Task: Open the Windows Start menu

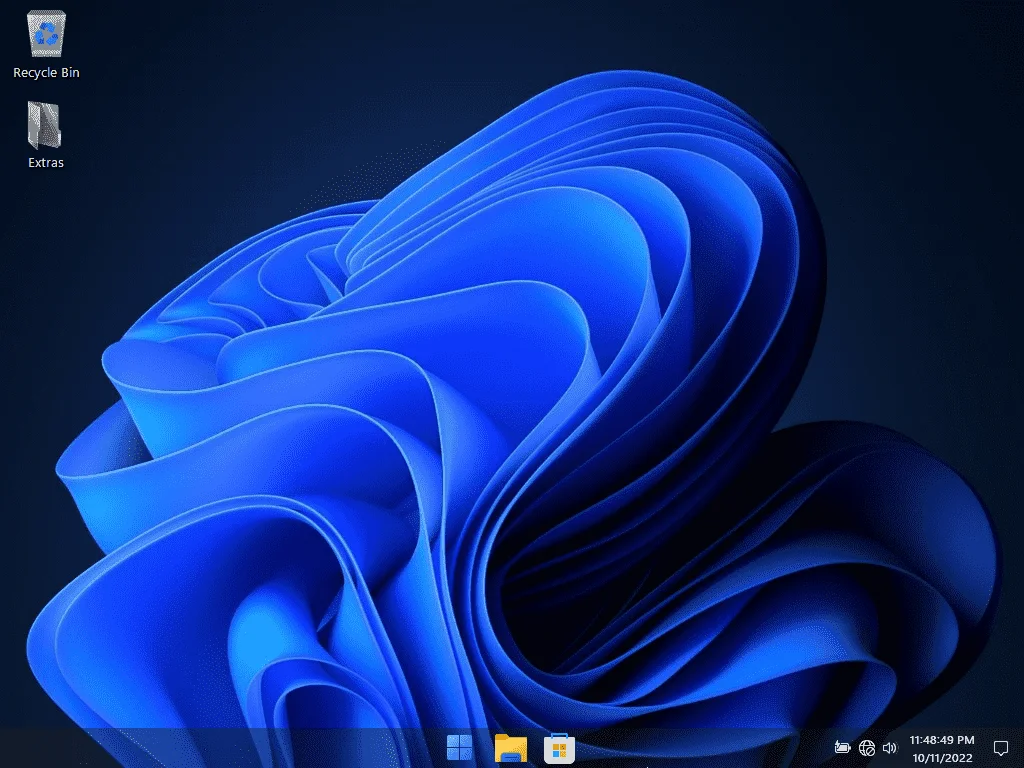Action: pyautogui.click(x=460, y=748)
